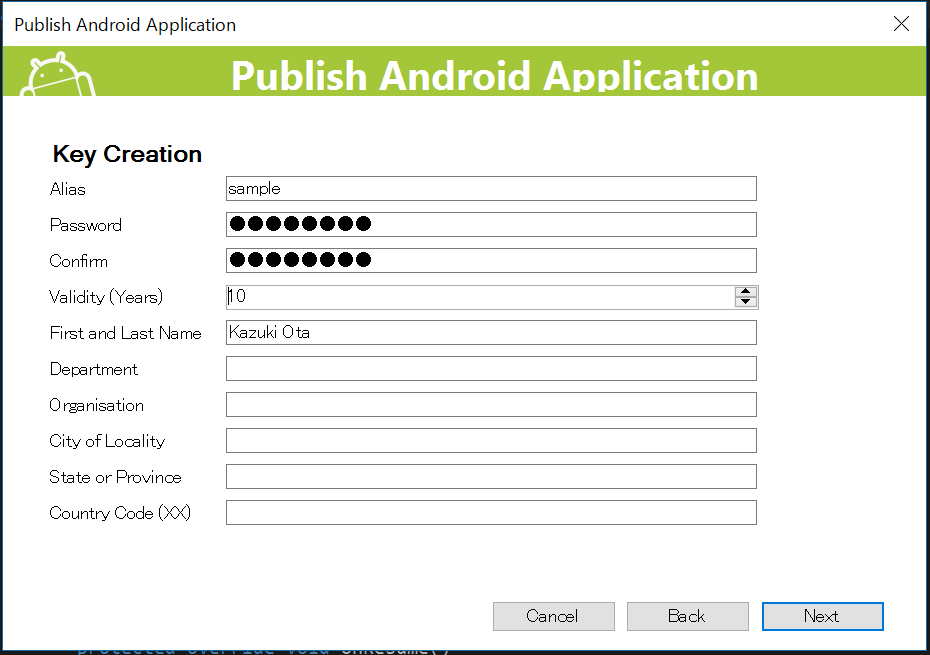
Task: Close the Publish Android Application dialog
Action: 901,24
